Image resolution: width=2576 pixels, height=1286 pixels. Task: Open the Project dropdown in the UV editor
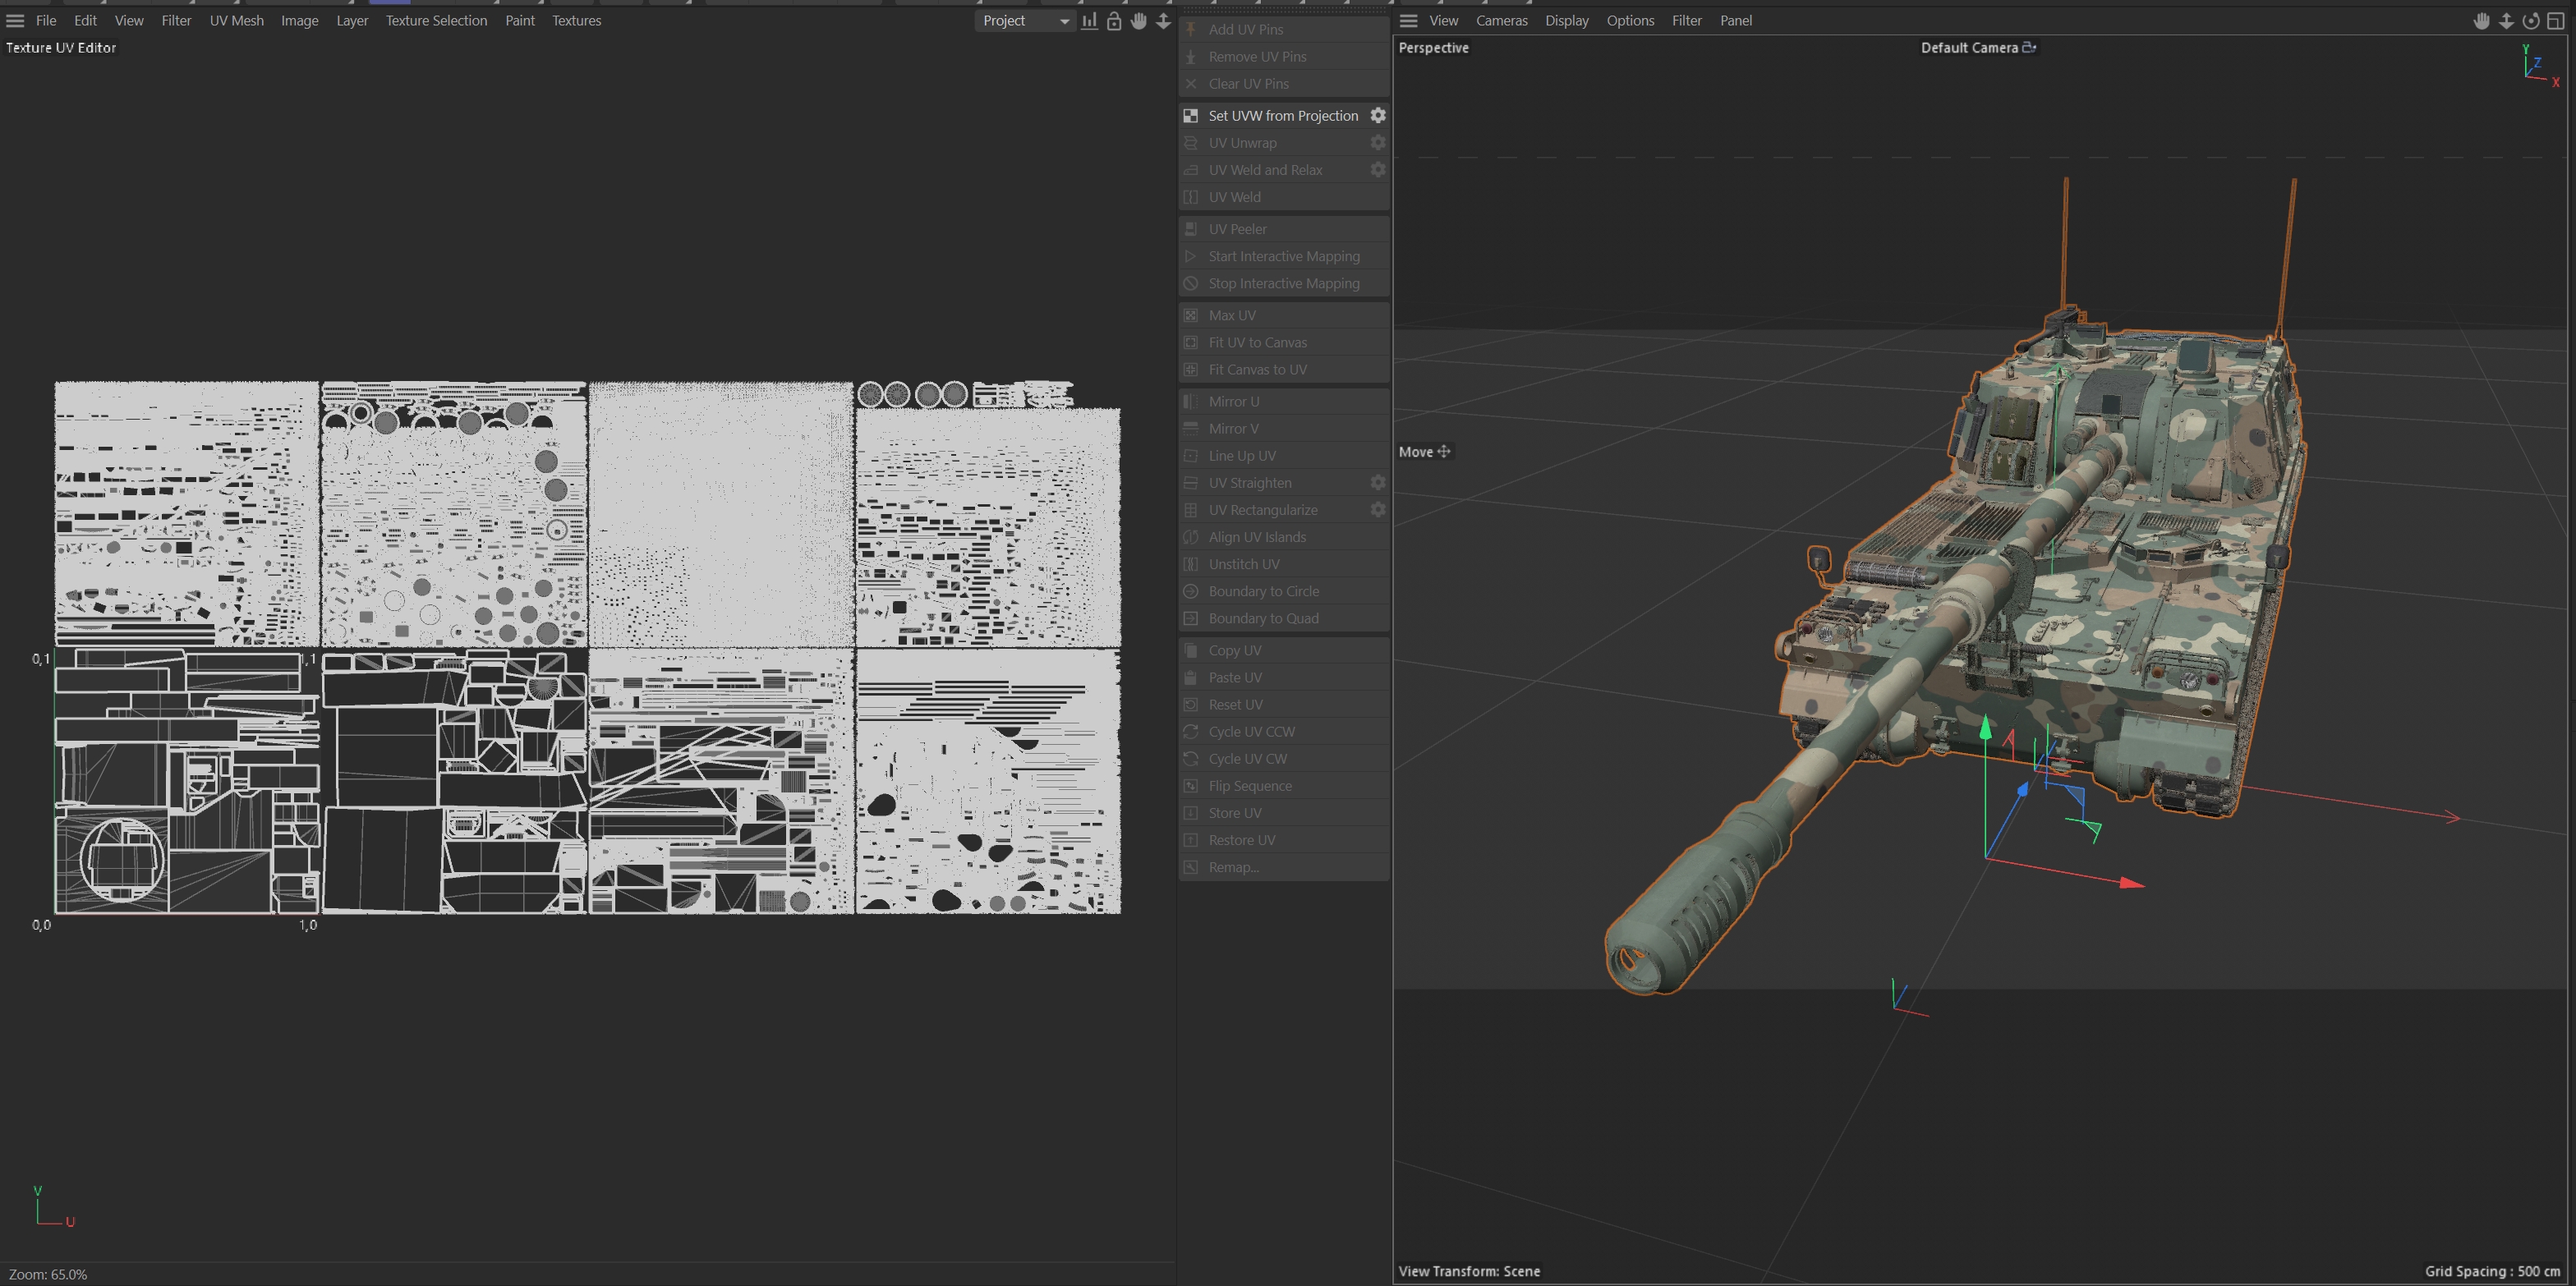(x=1025, y=21)
